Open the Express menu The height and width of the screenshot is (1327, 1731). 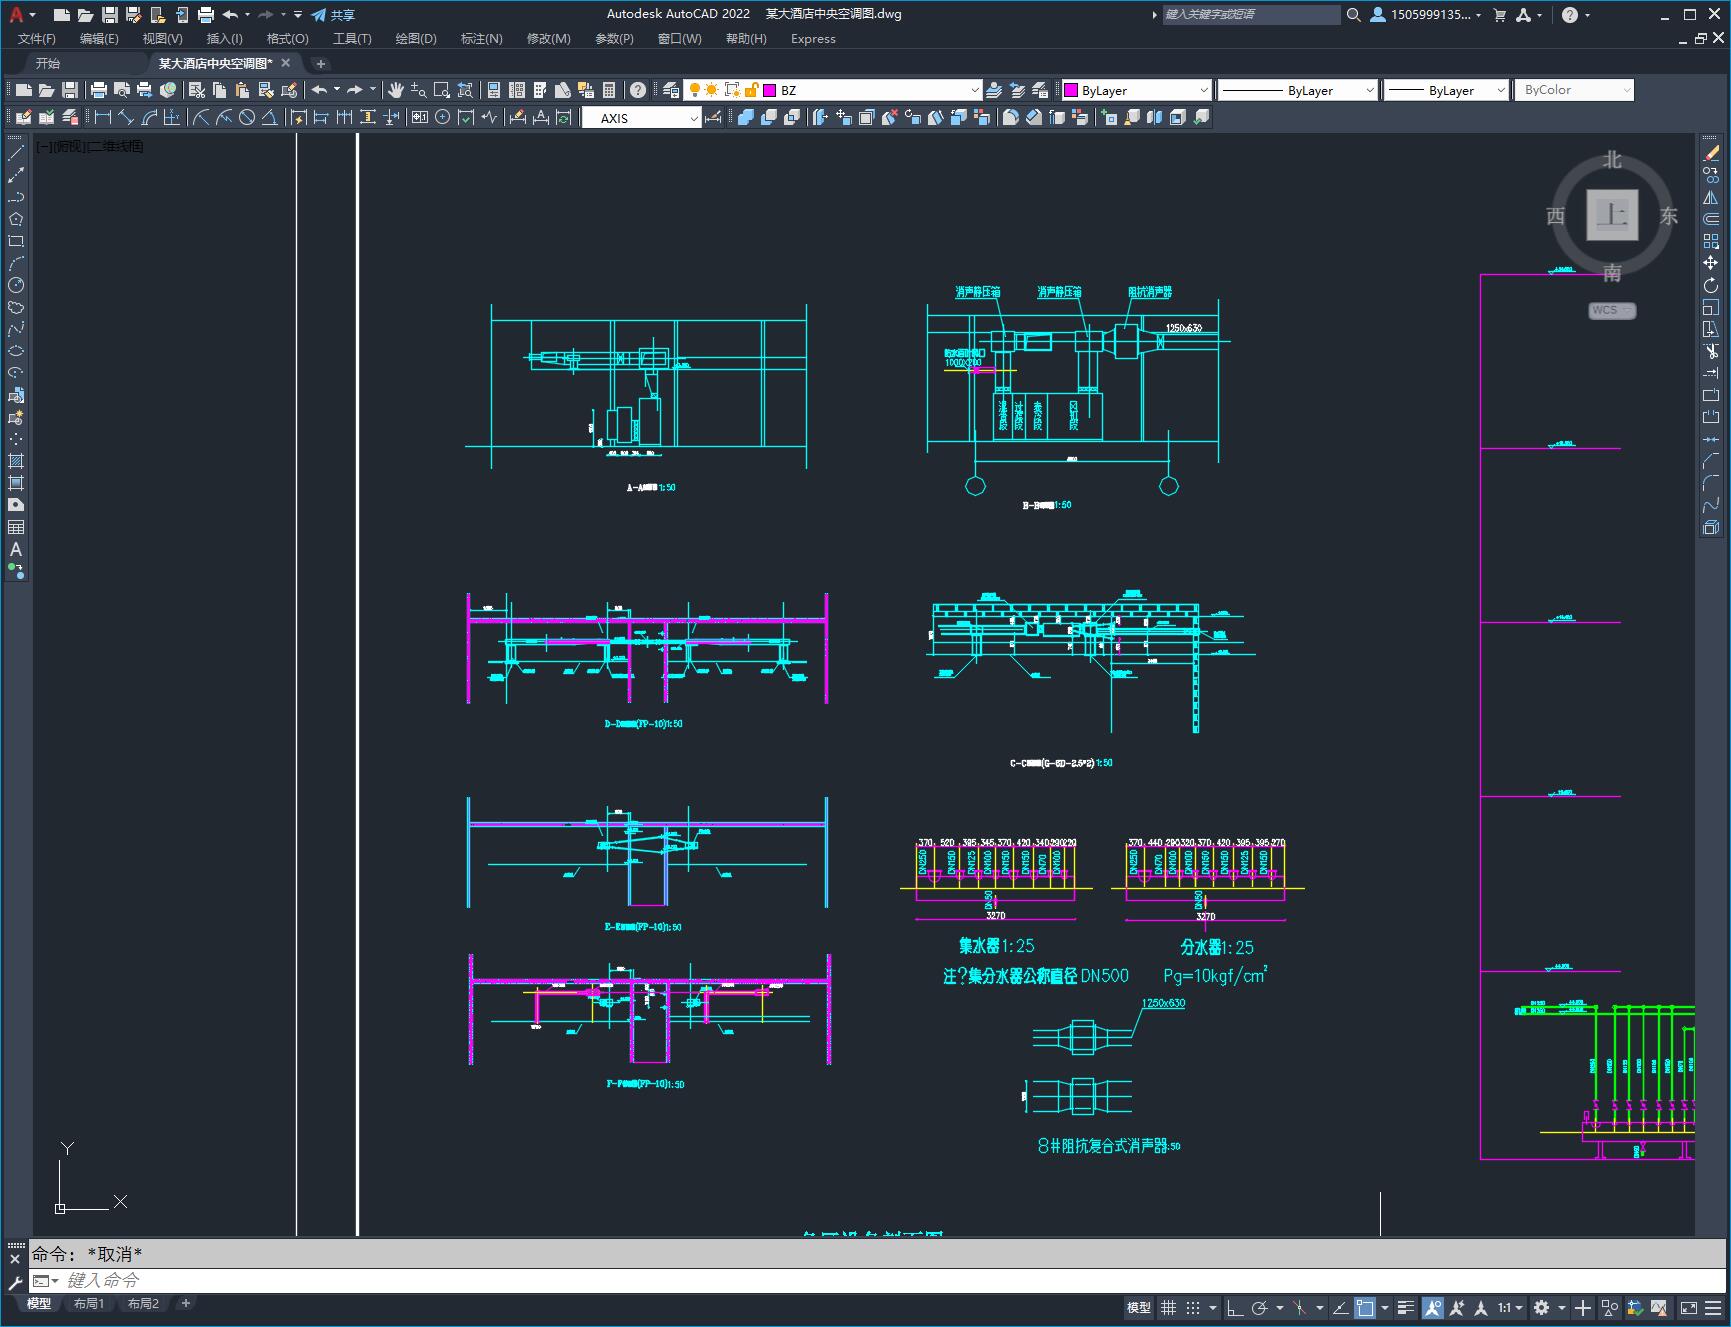click(x=813, y=39)
